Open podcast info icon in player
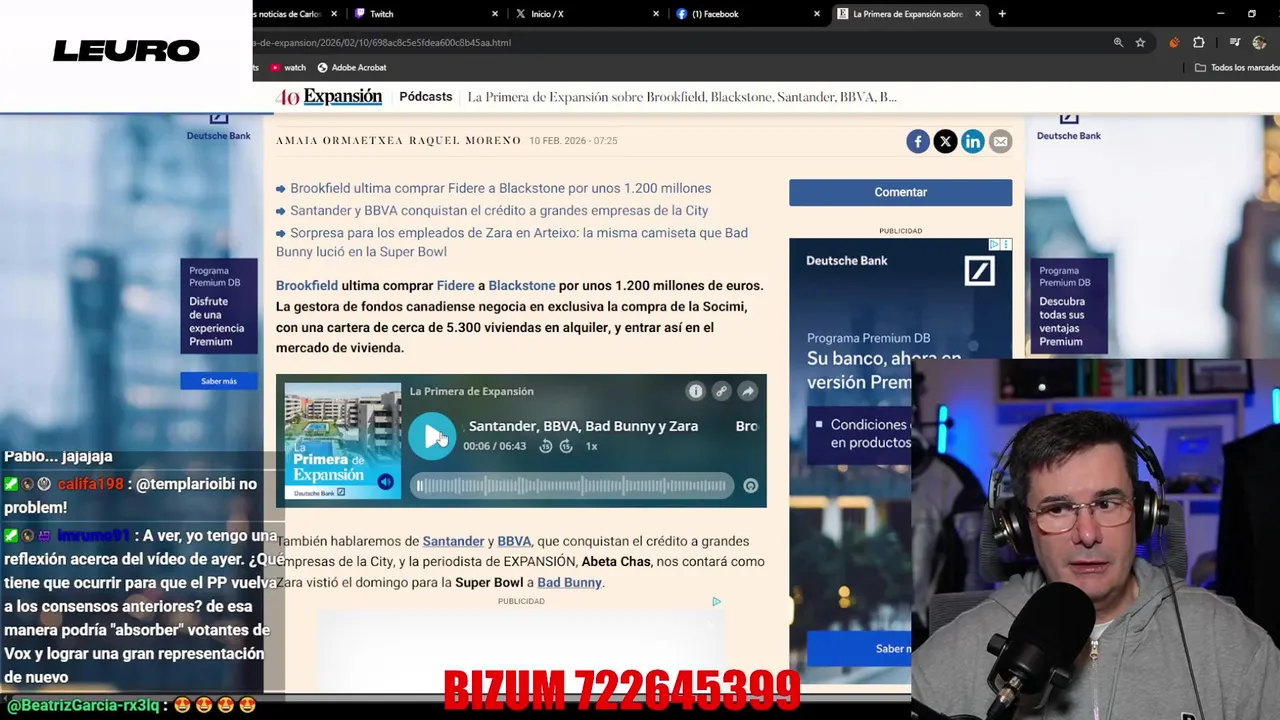1280x720 pixels. coord(695,391)
